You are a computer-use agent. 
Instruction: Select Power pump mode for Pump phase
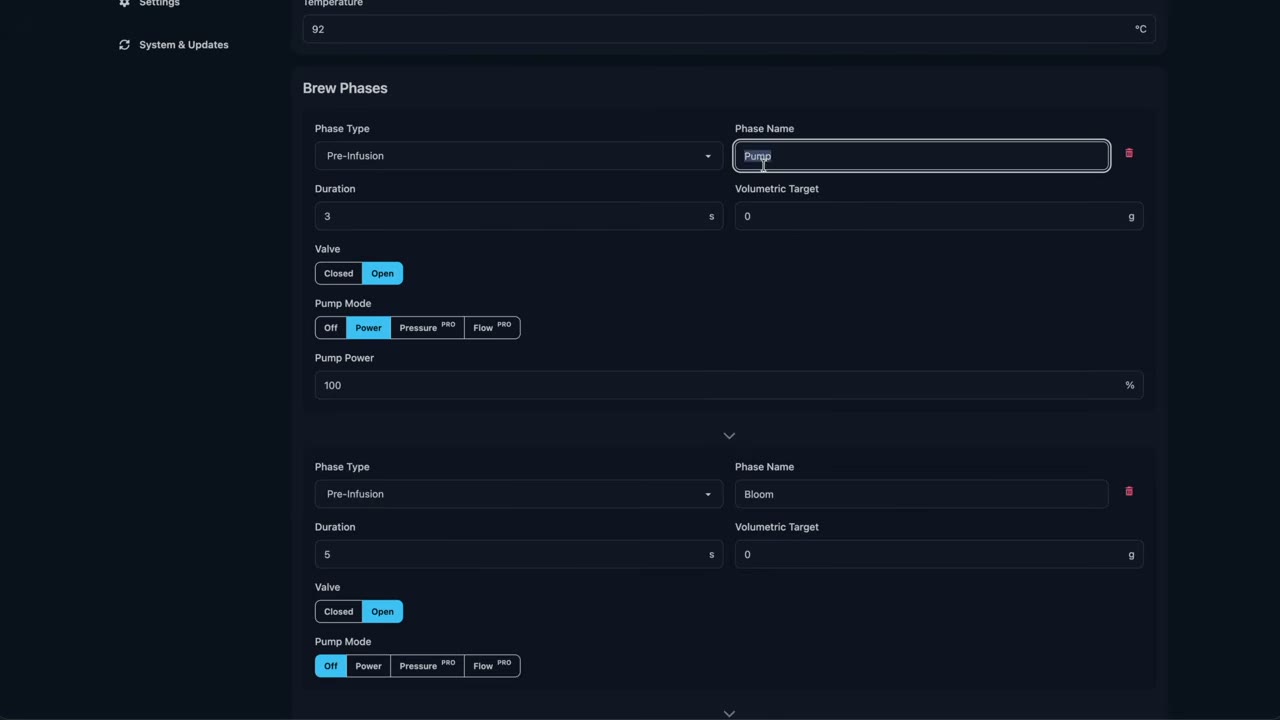point(369,328)
